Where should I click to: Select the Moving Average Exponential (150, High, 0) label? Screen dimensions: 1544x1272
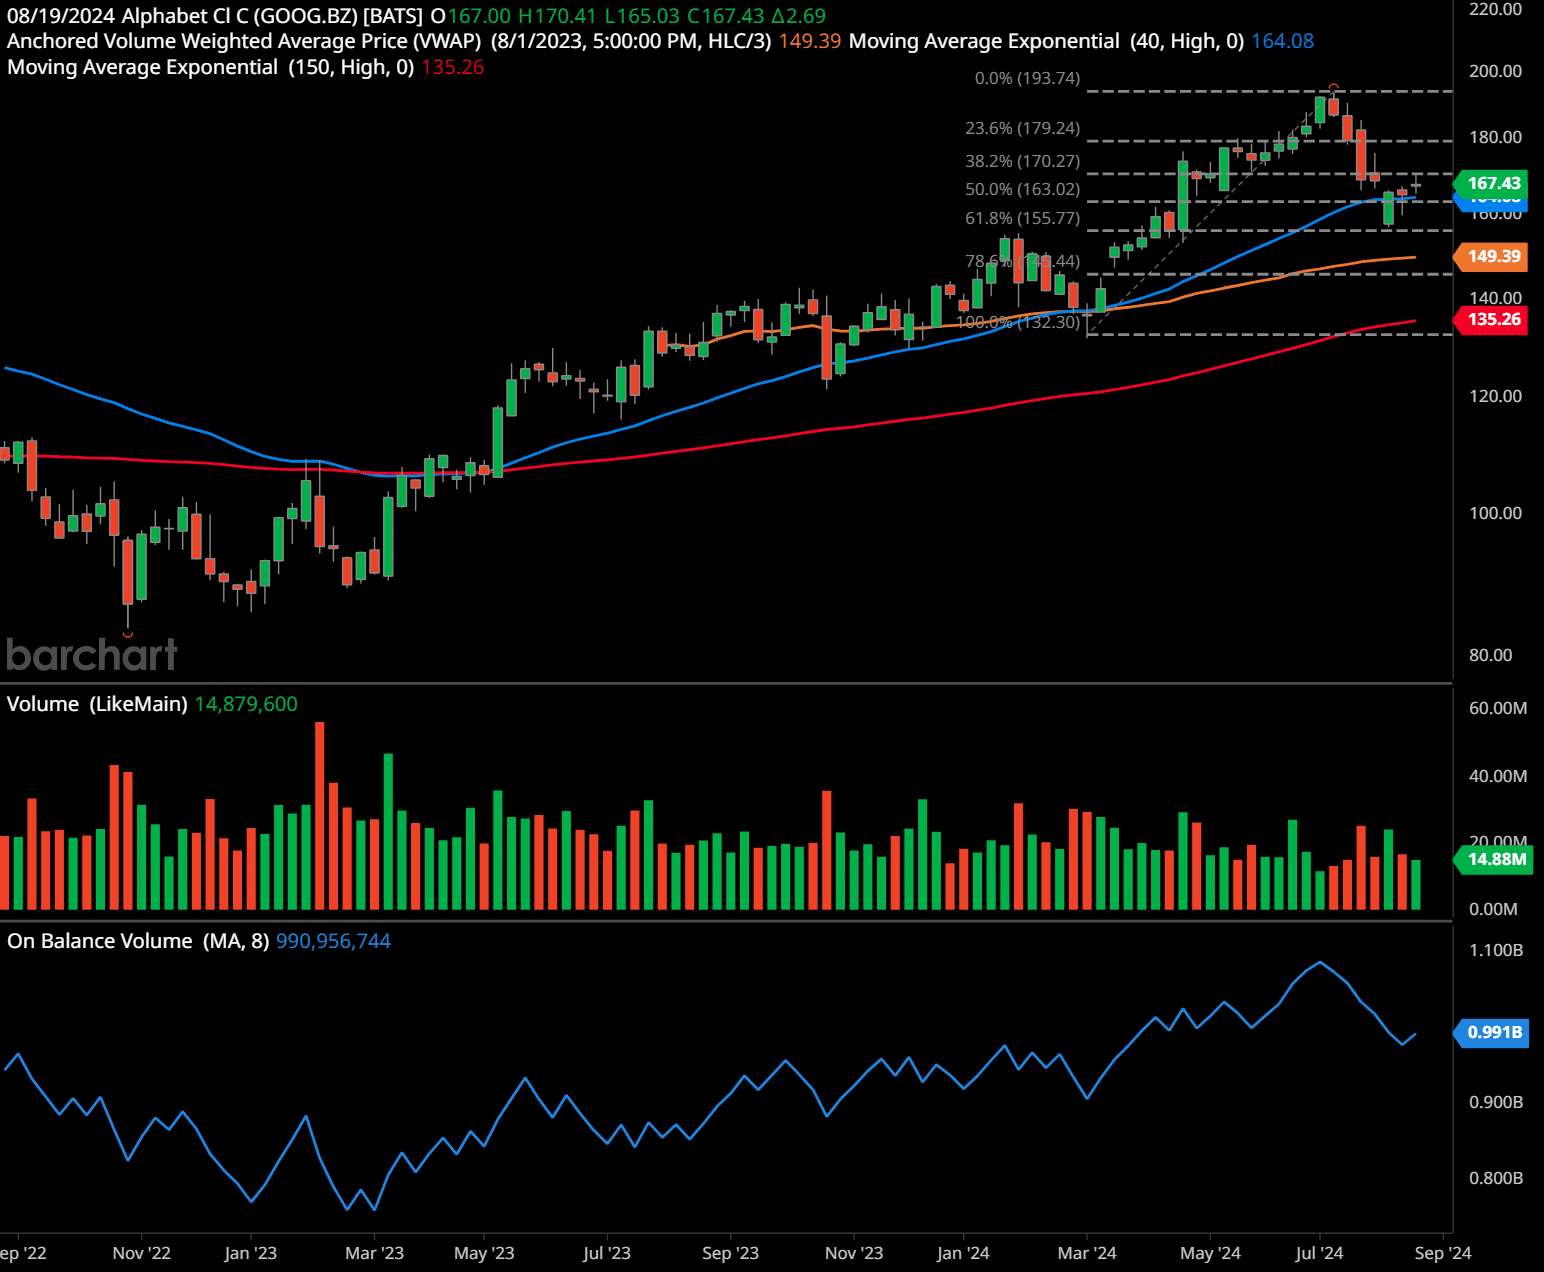click(x=211, y=67)
